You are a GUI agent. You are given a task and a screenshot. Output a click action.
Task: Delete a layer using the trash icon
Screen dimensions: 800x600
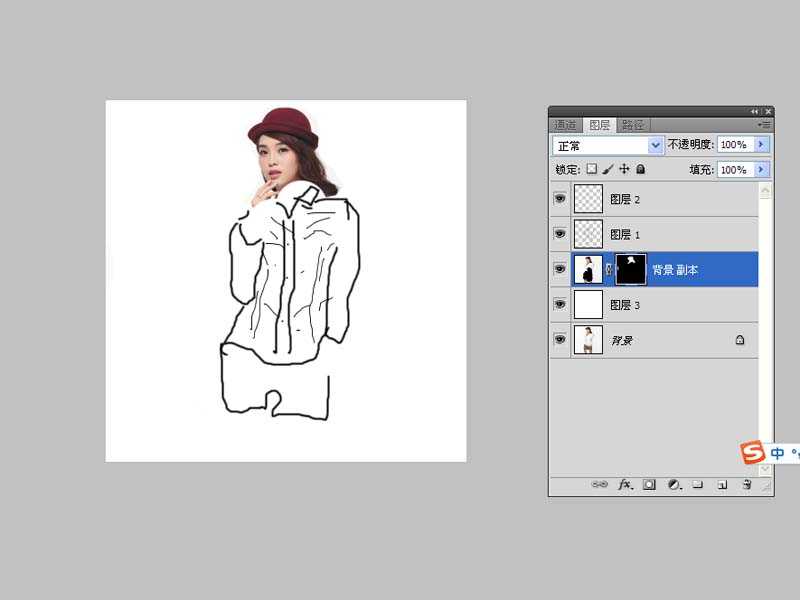pyautogui.click(x=746, y=484)
